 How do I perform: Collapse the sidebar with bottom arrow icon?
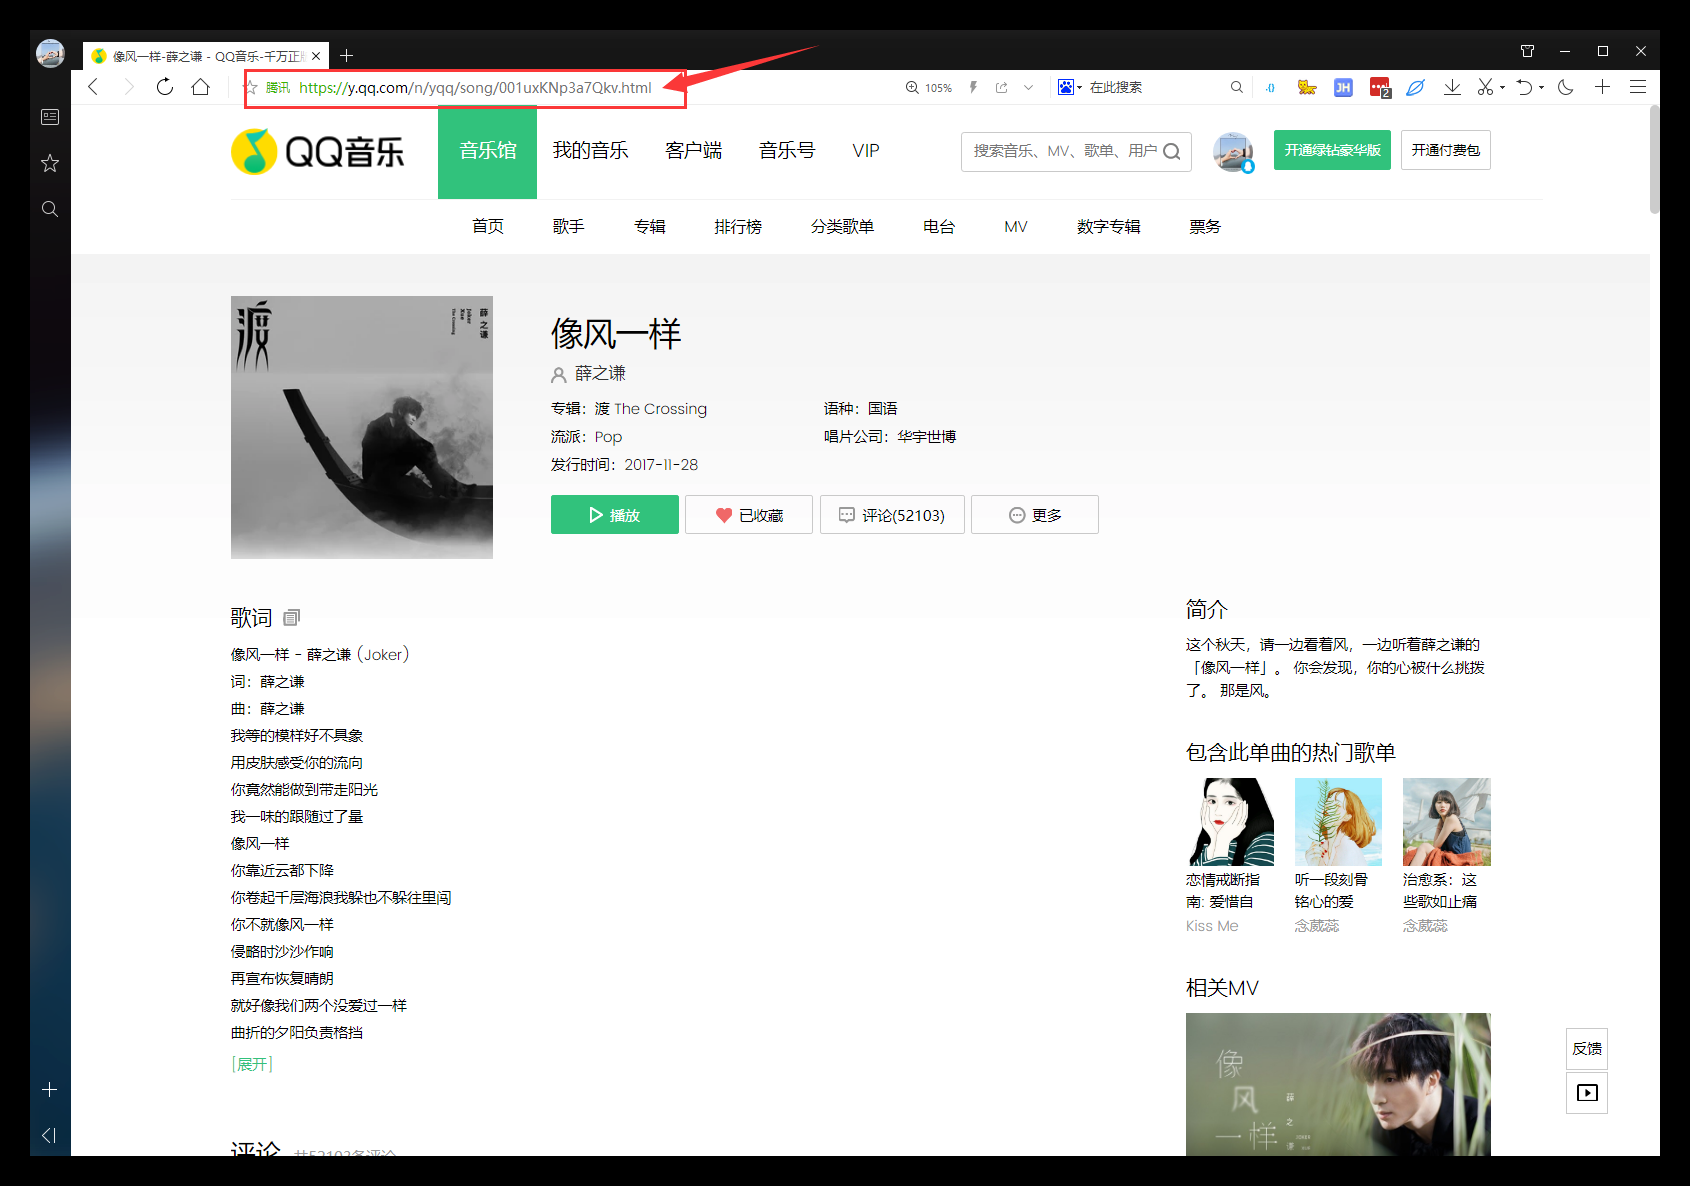49,1135
